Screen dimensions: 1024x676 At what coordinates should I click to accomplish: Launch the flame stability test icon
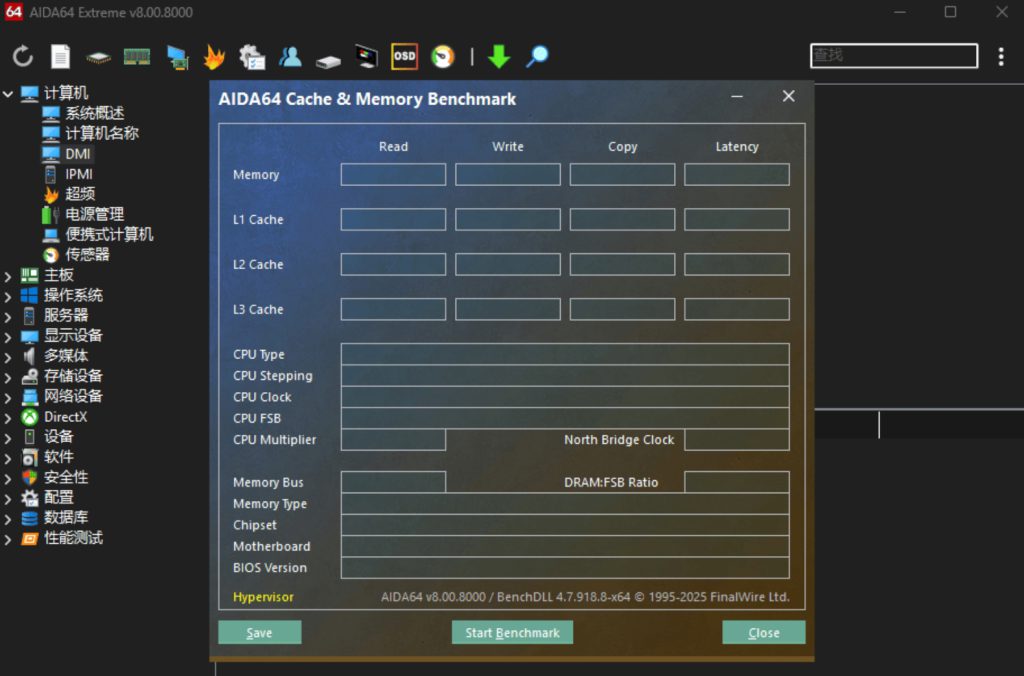coord(214,57)
